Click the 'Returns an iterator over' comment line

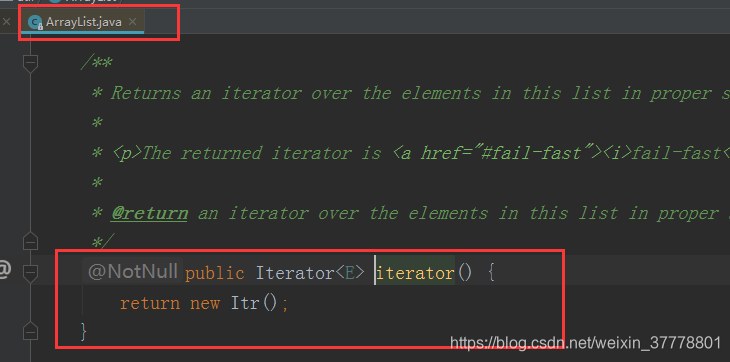(410, 94)
